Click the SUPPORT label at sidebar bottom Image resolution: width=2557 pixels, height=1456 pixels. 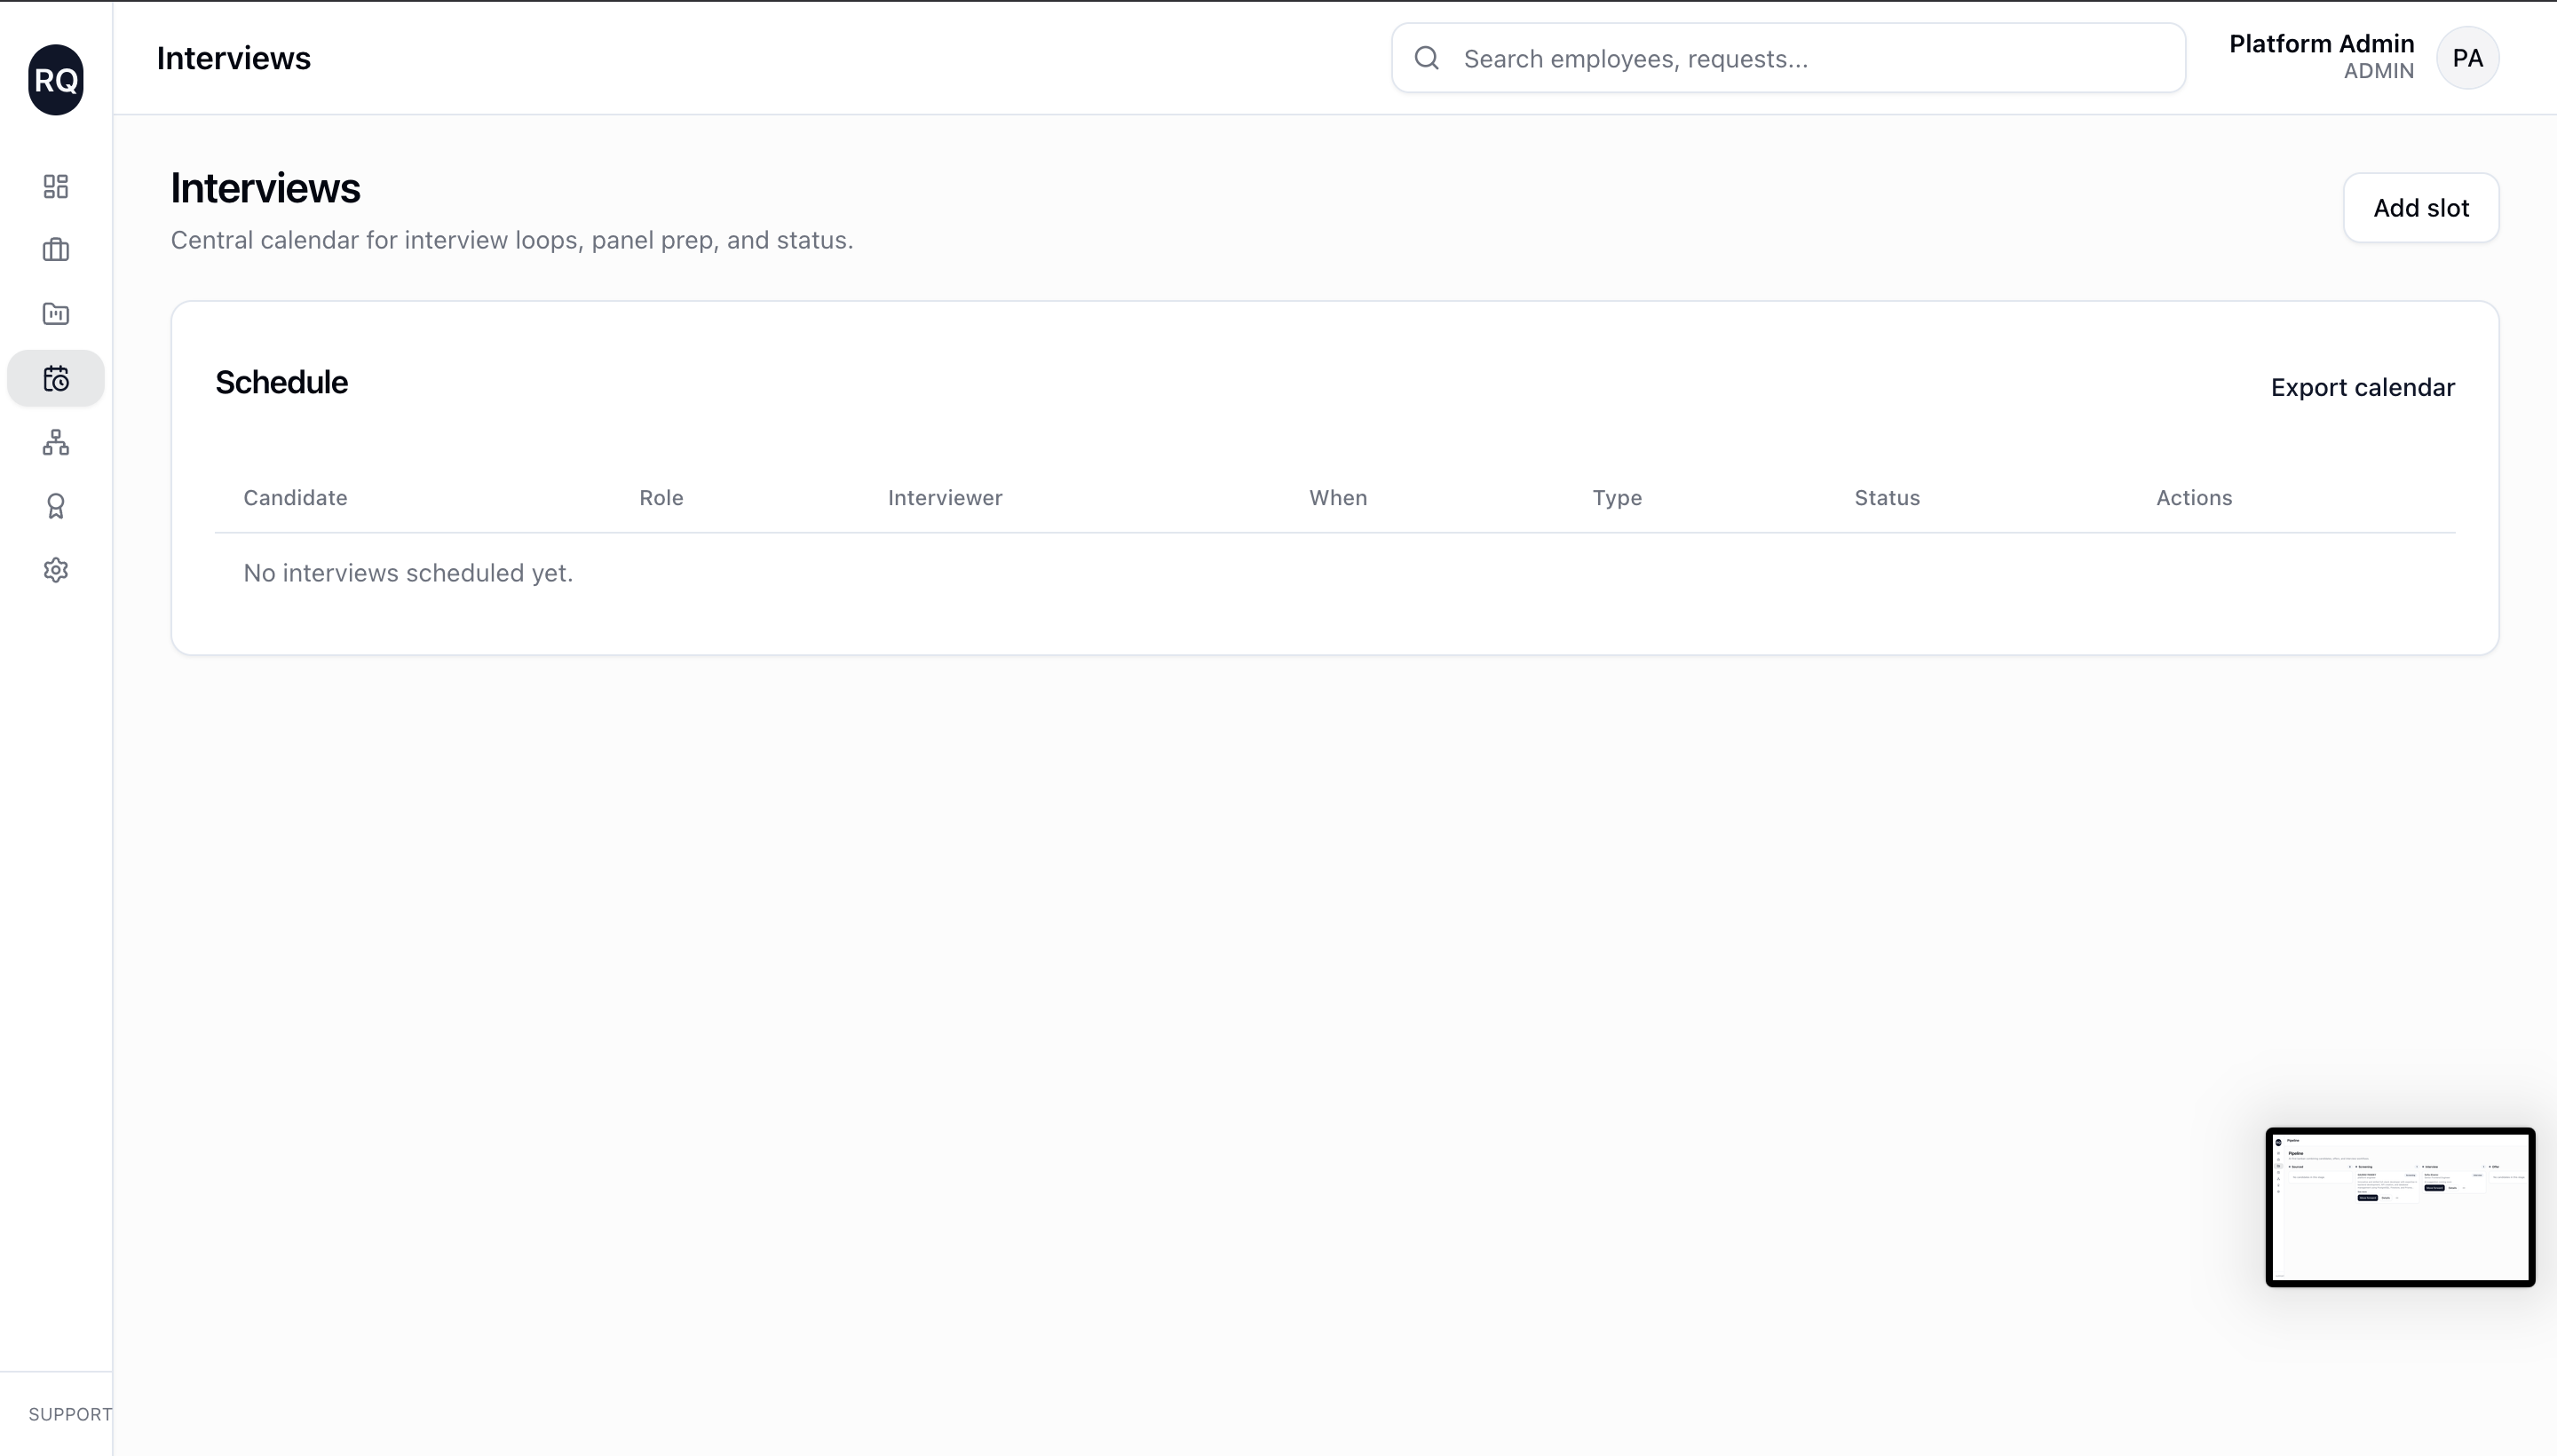click(x=70, y=1414)
